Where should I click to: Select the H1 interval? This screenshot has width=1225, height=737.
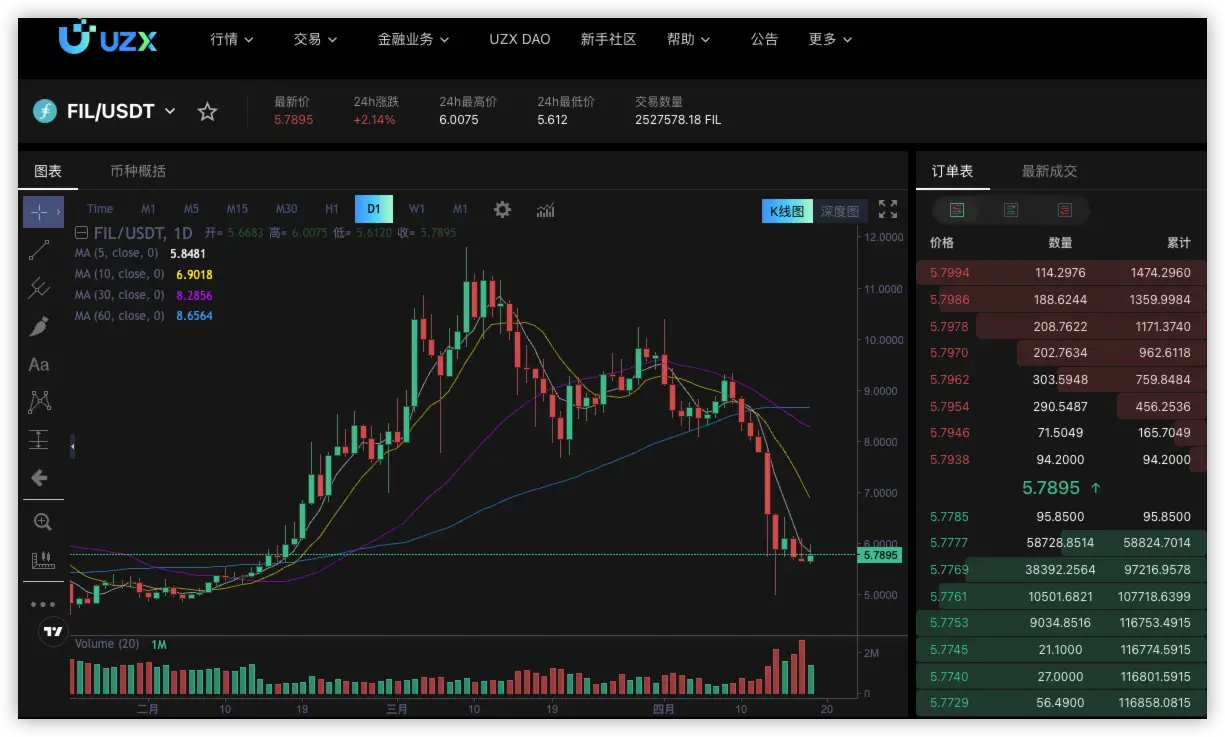tap(332, 209)
